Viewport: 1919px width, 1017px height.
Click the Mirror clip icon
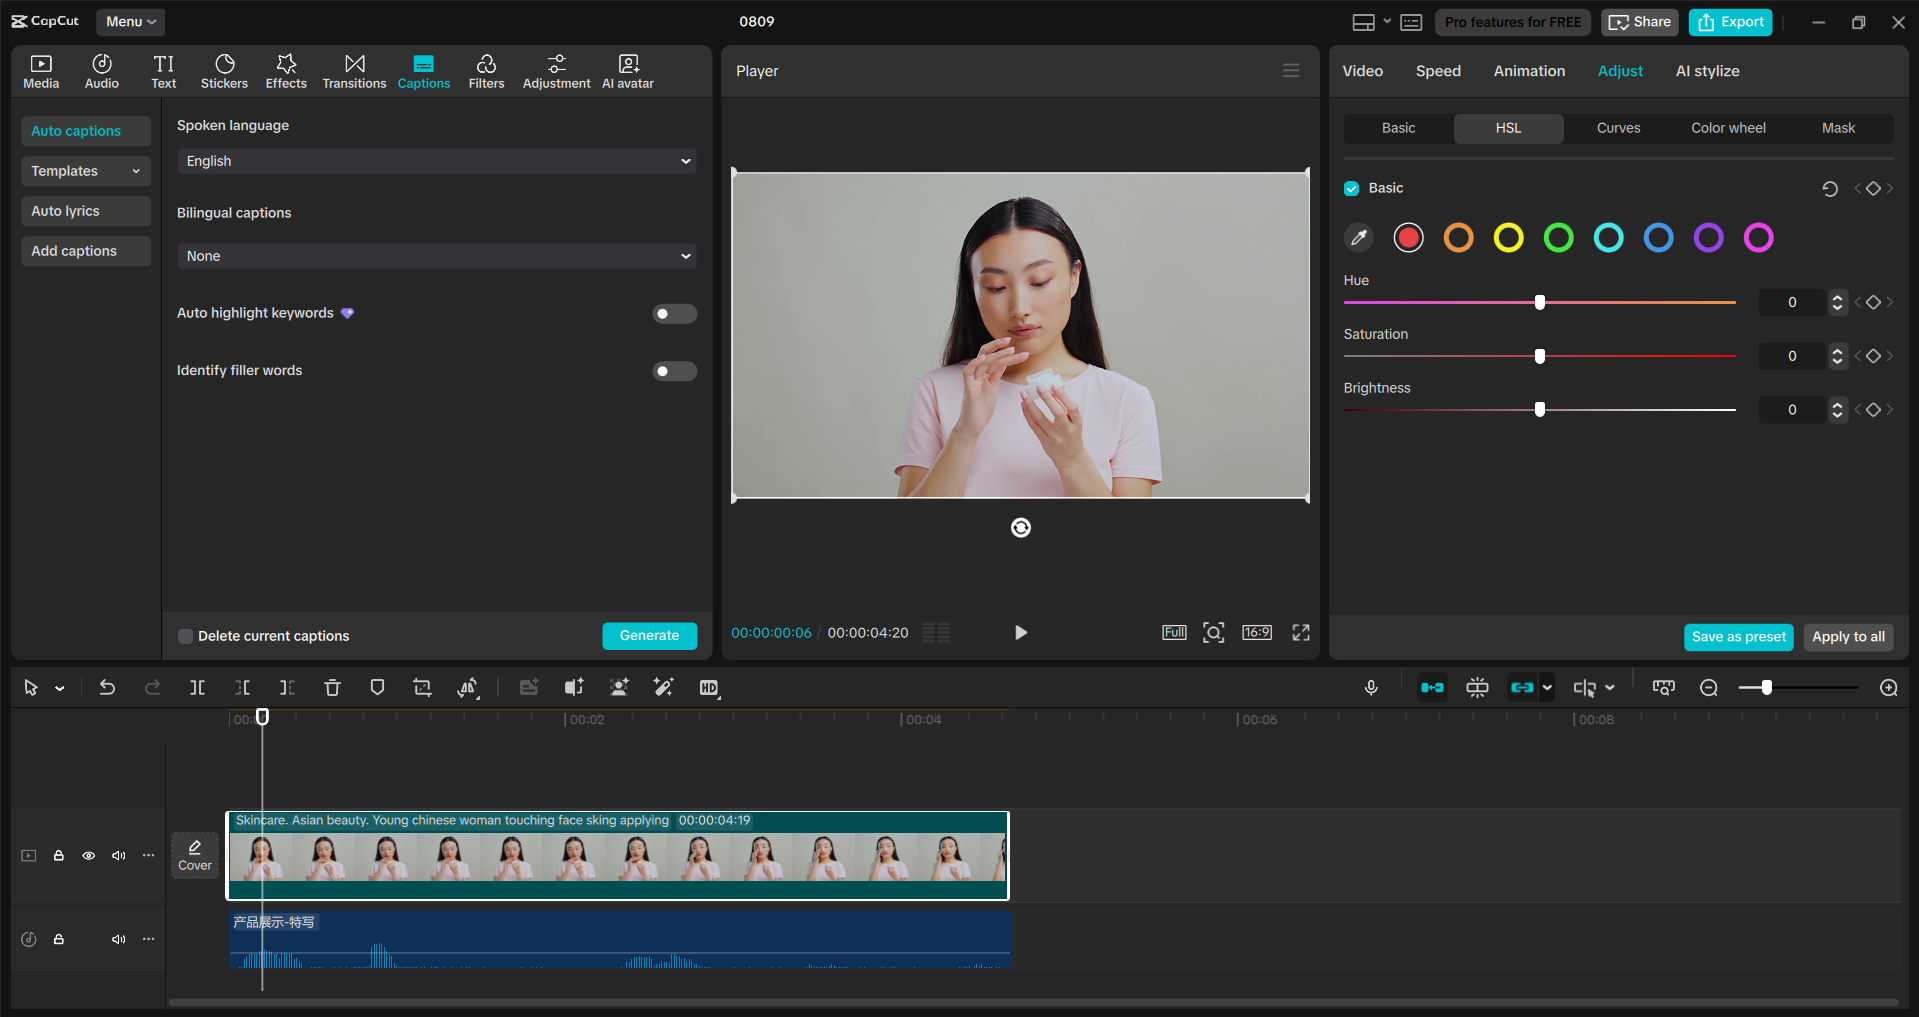[468, 688]
